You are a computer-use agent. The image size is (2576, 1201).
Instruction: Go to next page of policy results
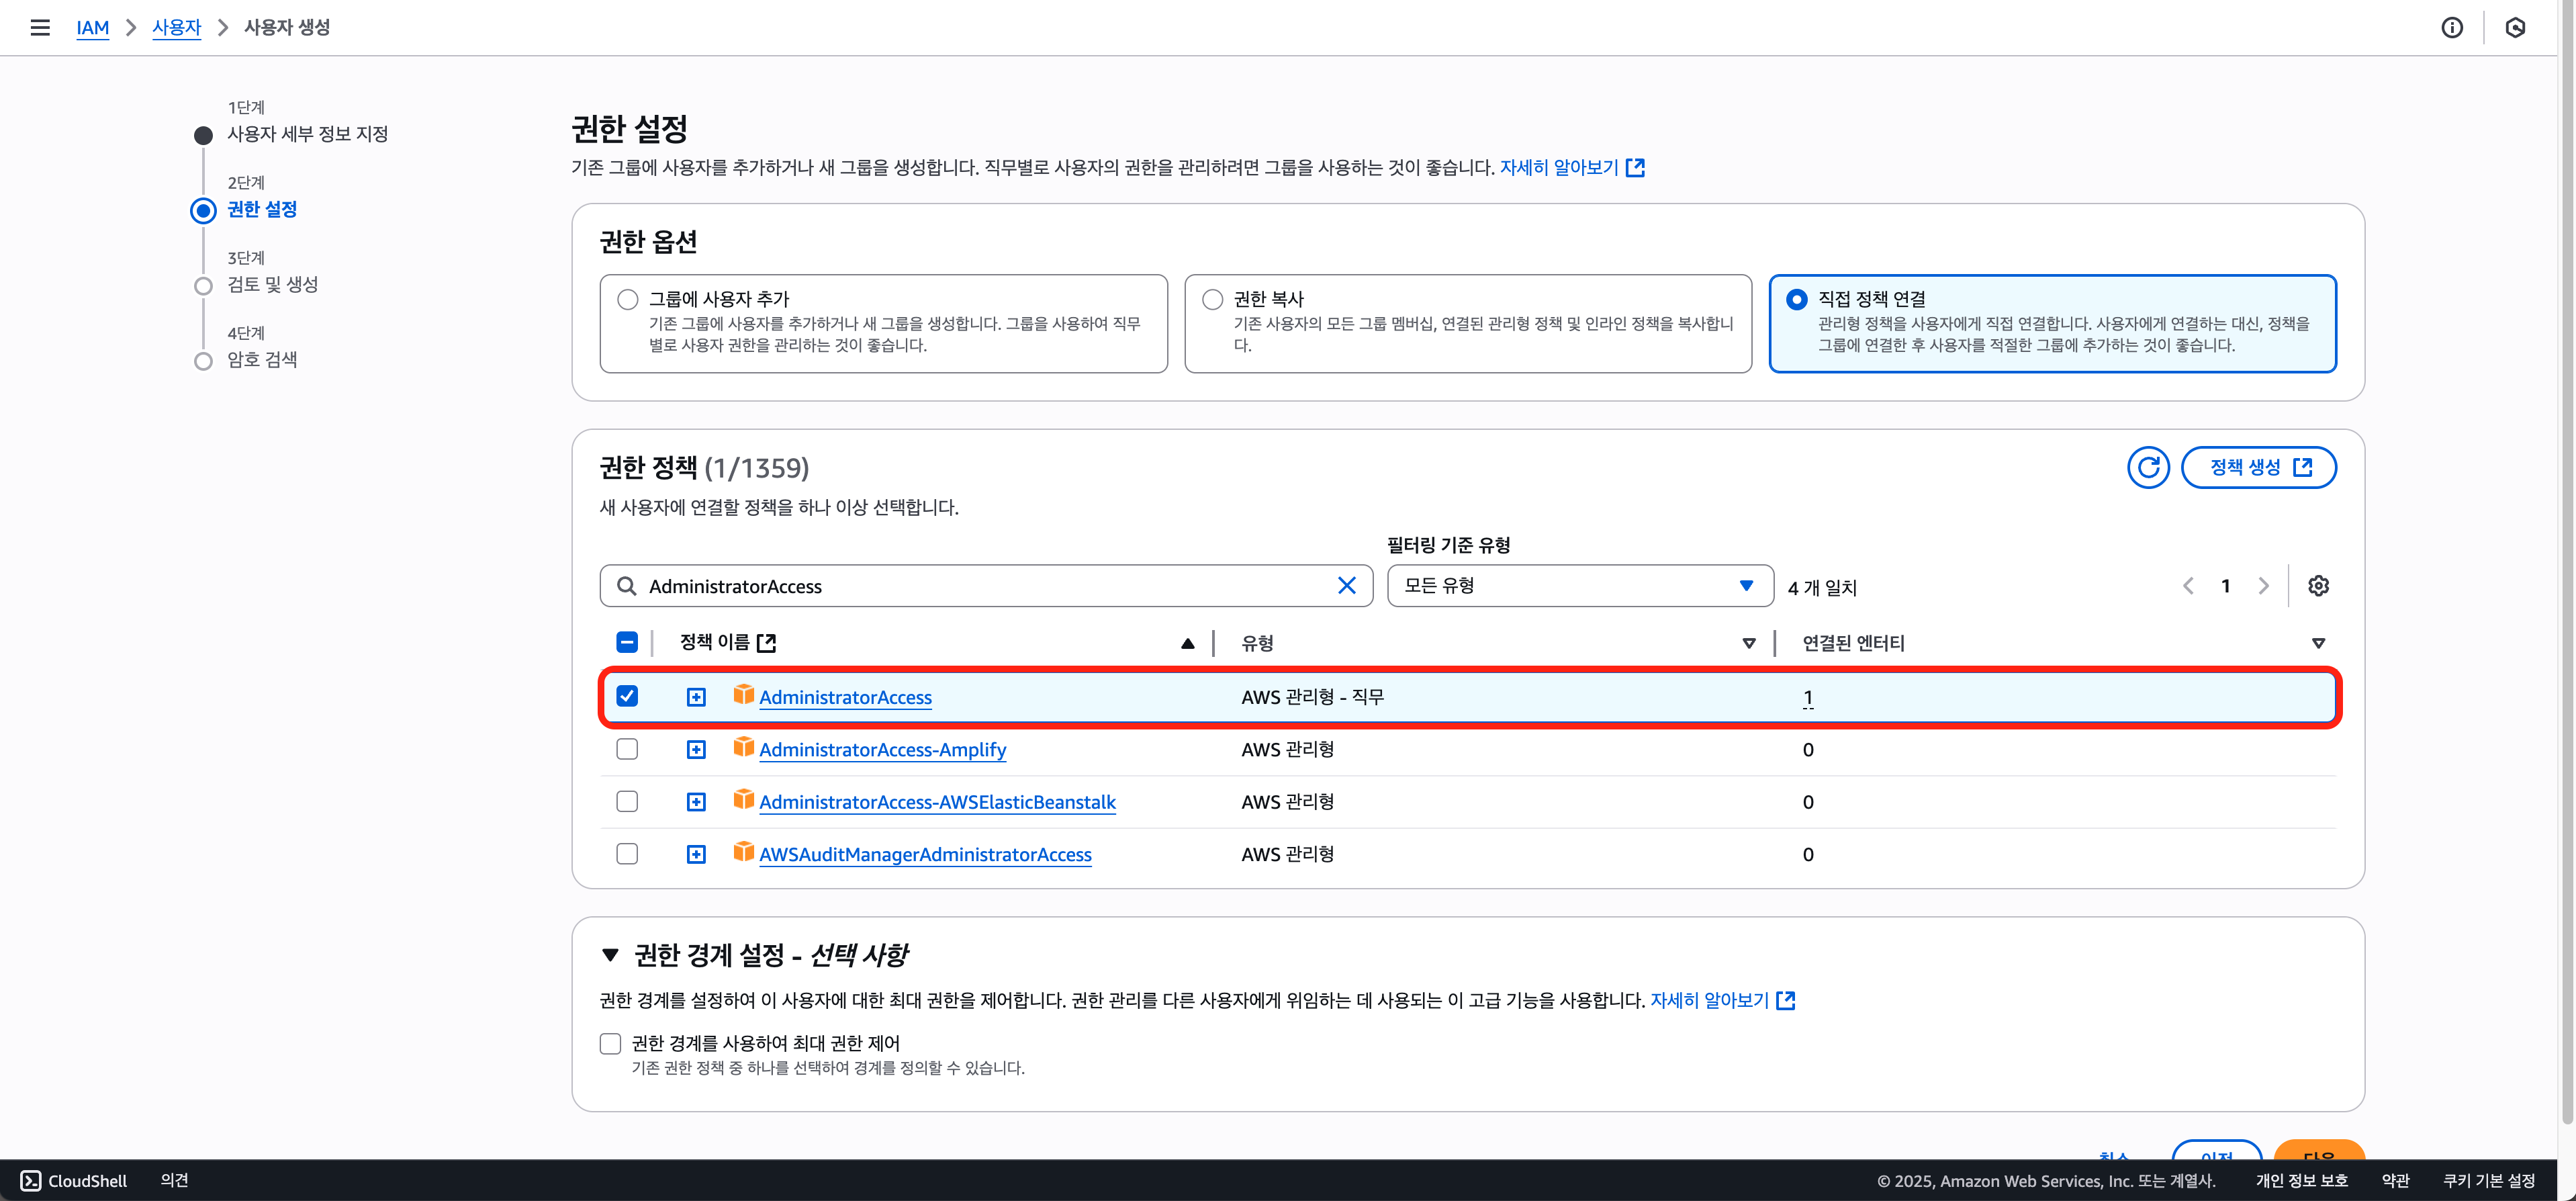2263,586
